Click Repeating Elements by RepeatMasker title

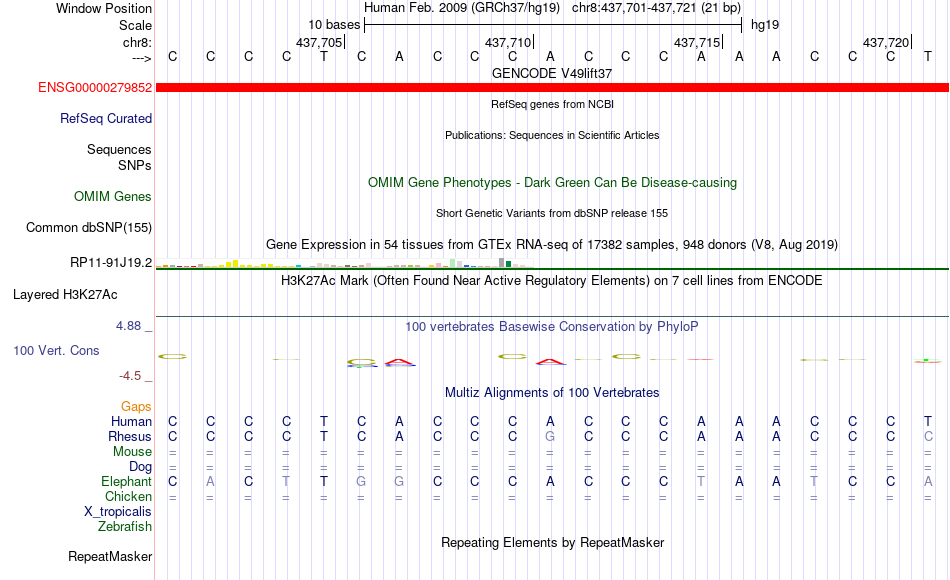pos(552,542)
